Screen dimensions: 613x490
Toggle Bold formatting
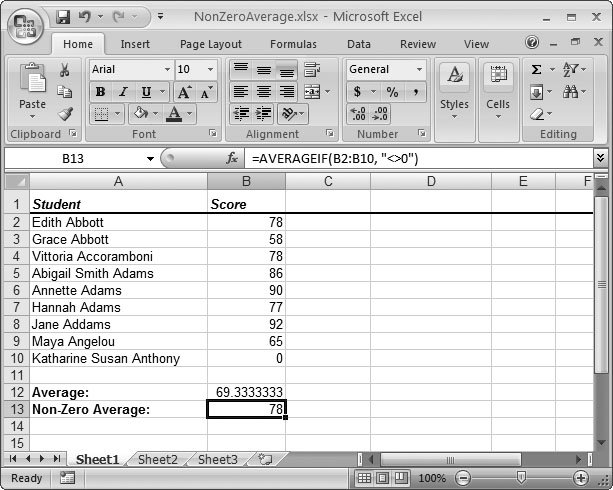click(x=100, y=92)
